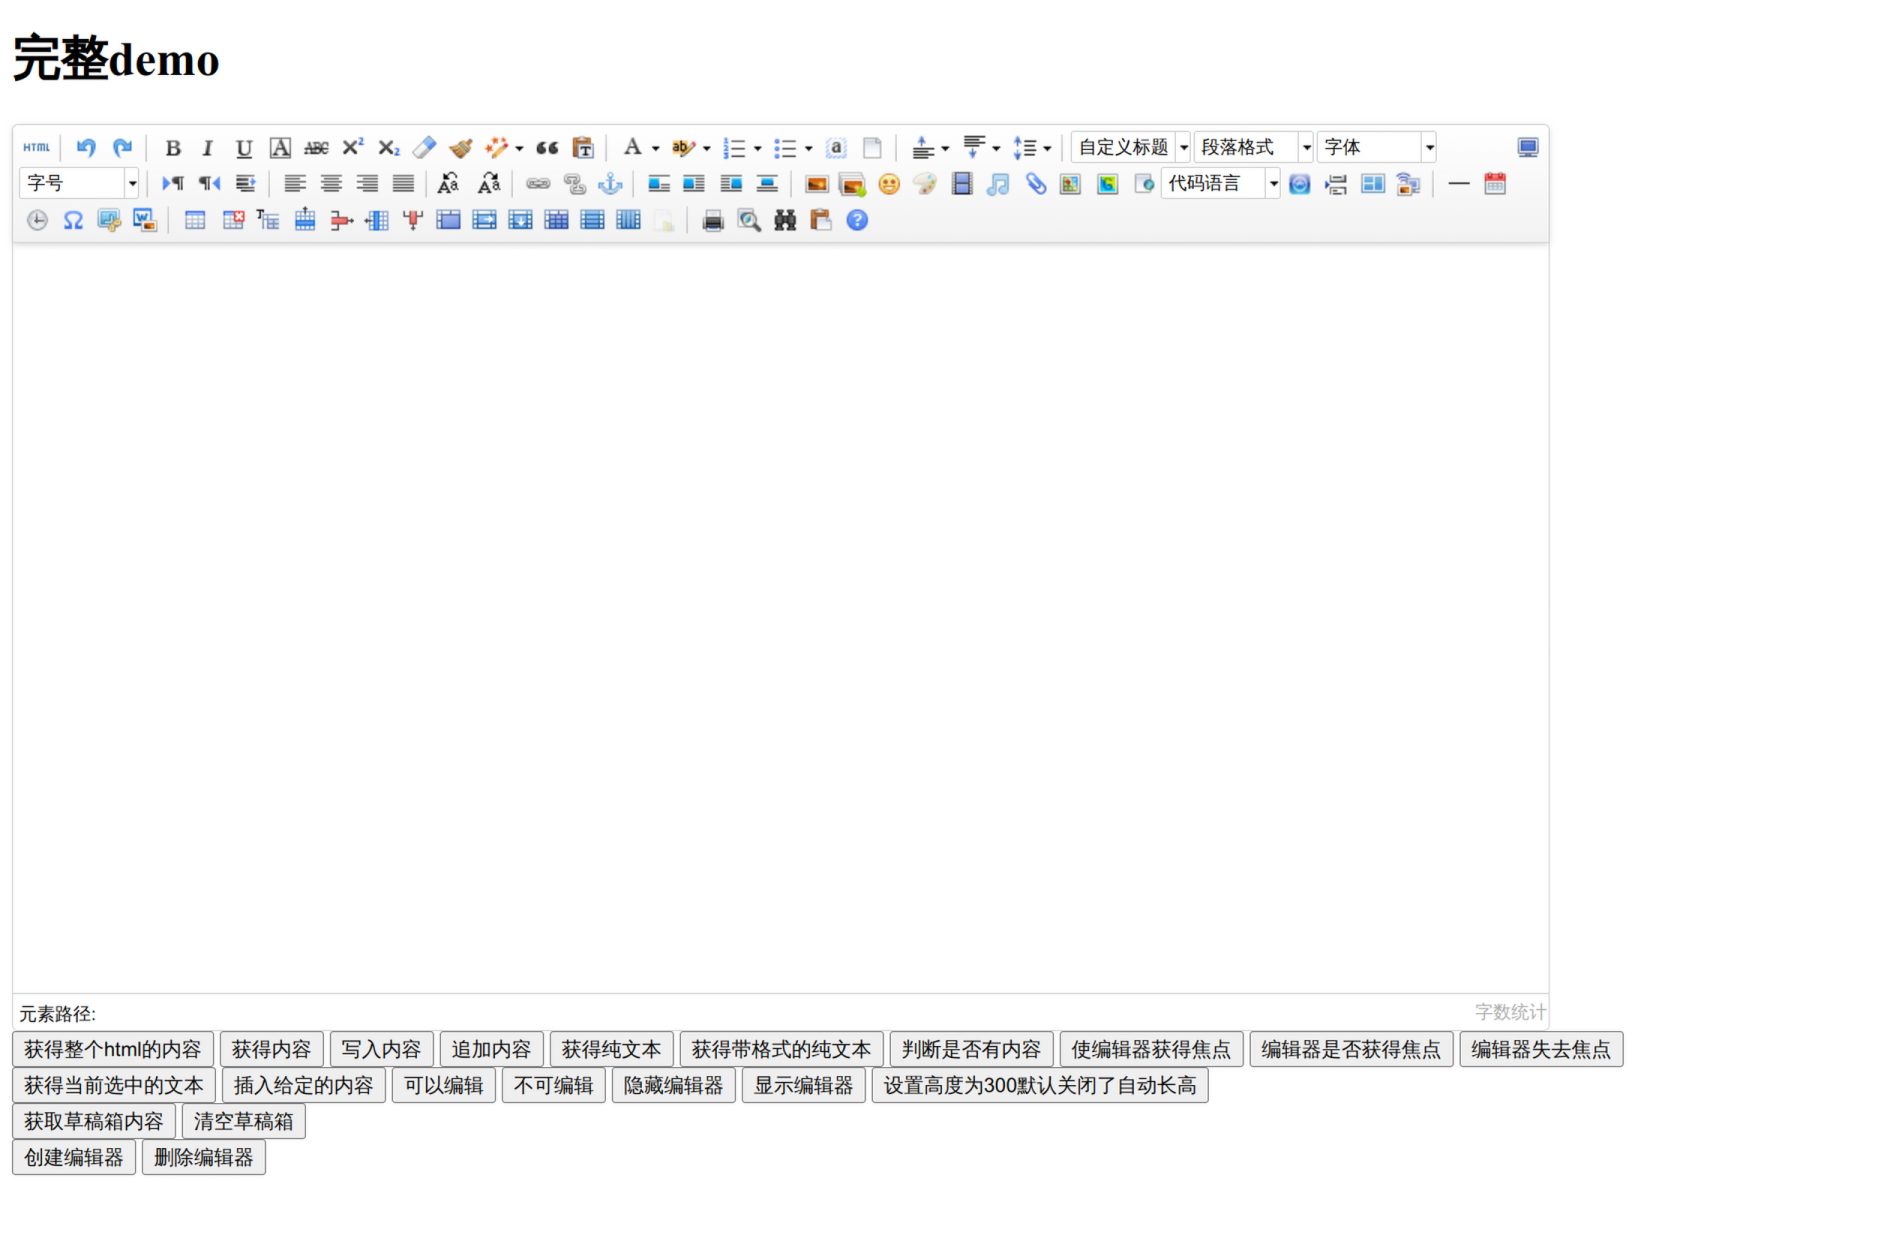Expand the line height arrow
1881x1235 pixels.
tap(1047, 149)
